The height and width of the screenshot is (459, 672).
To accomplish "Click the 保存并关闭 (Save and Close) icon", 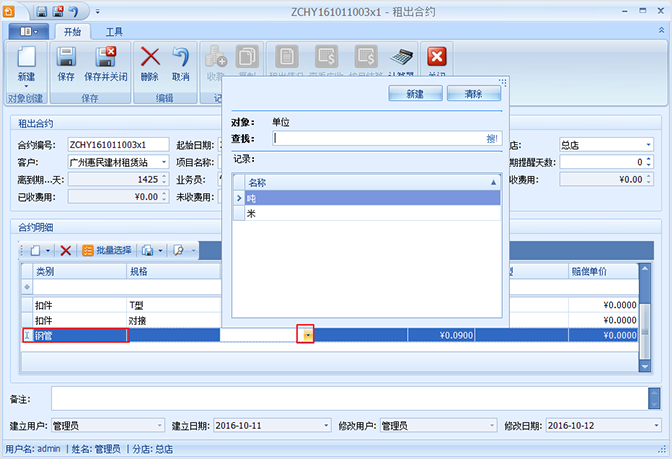I will 106,61.
